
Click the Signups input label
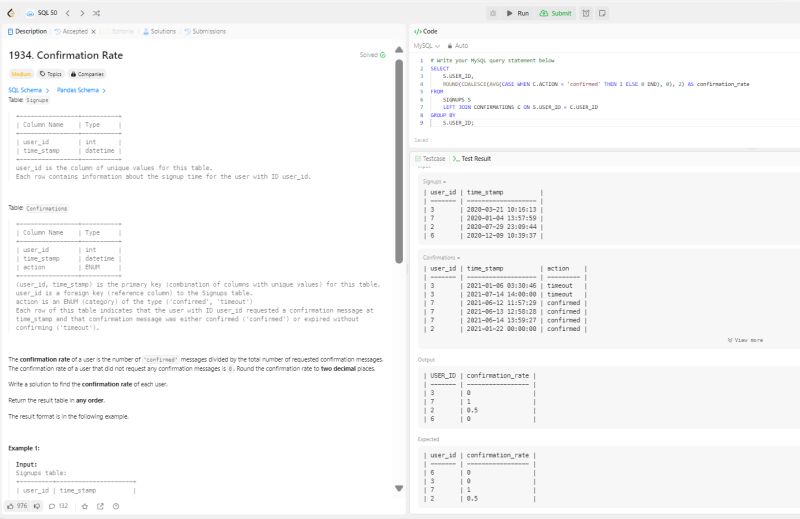[434, 182]
